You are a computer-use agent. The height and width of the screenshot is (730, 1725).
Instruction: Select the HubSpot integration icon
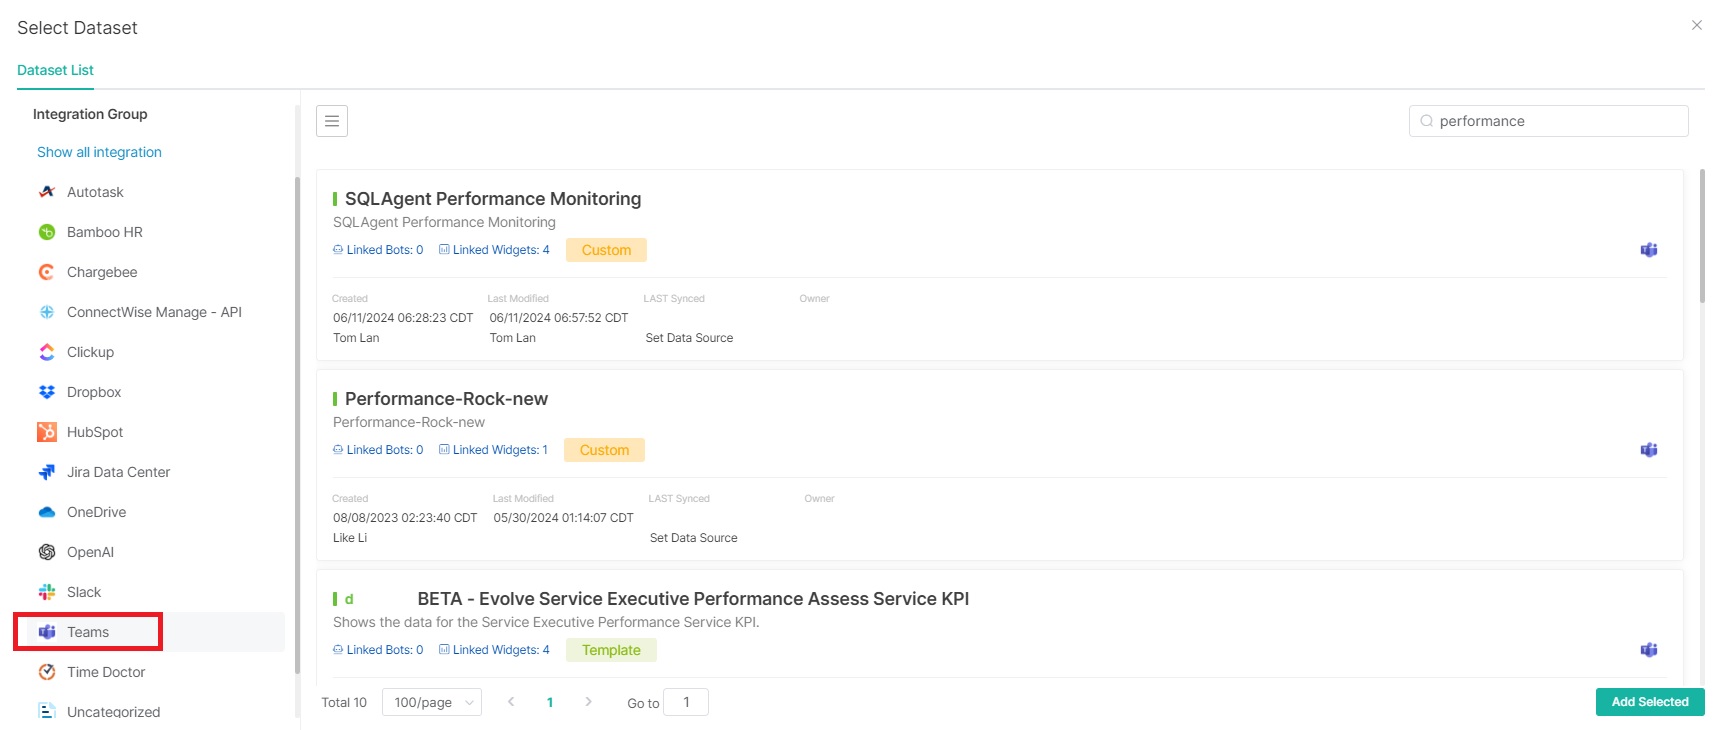[47, 432]
